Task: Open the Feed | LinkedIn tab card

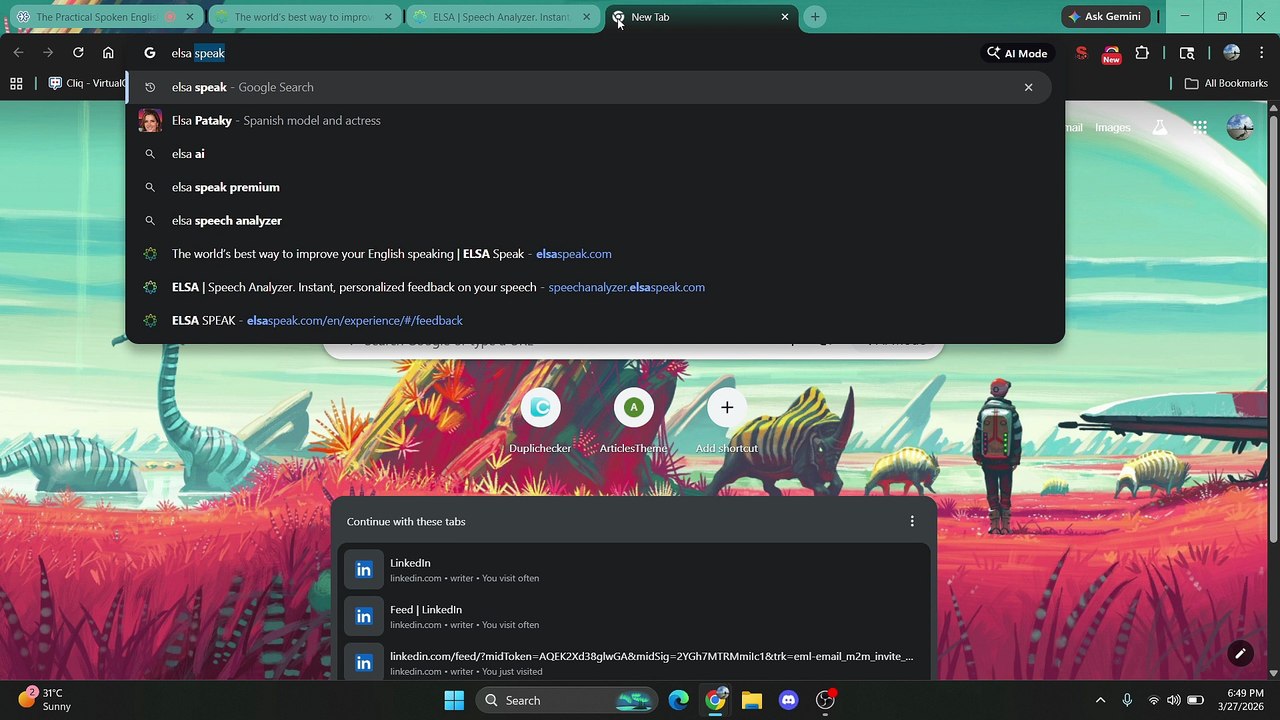Action: click(x=634, y=616)
